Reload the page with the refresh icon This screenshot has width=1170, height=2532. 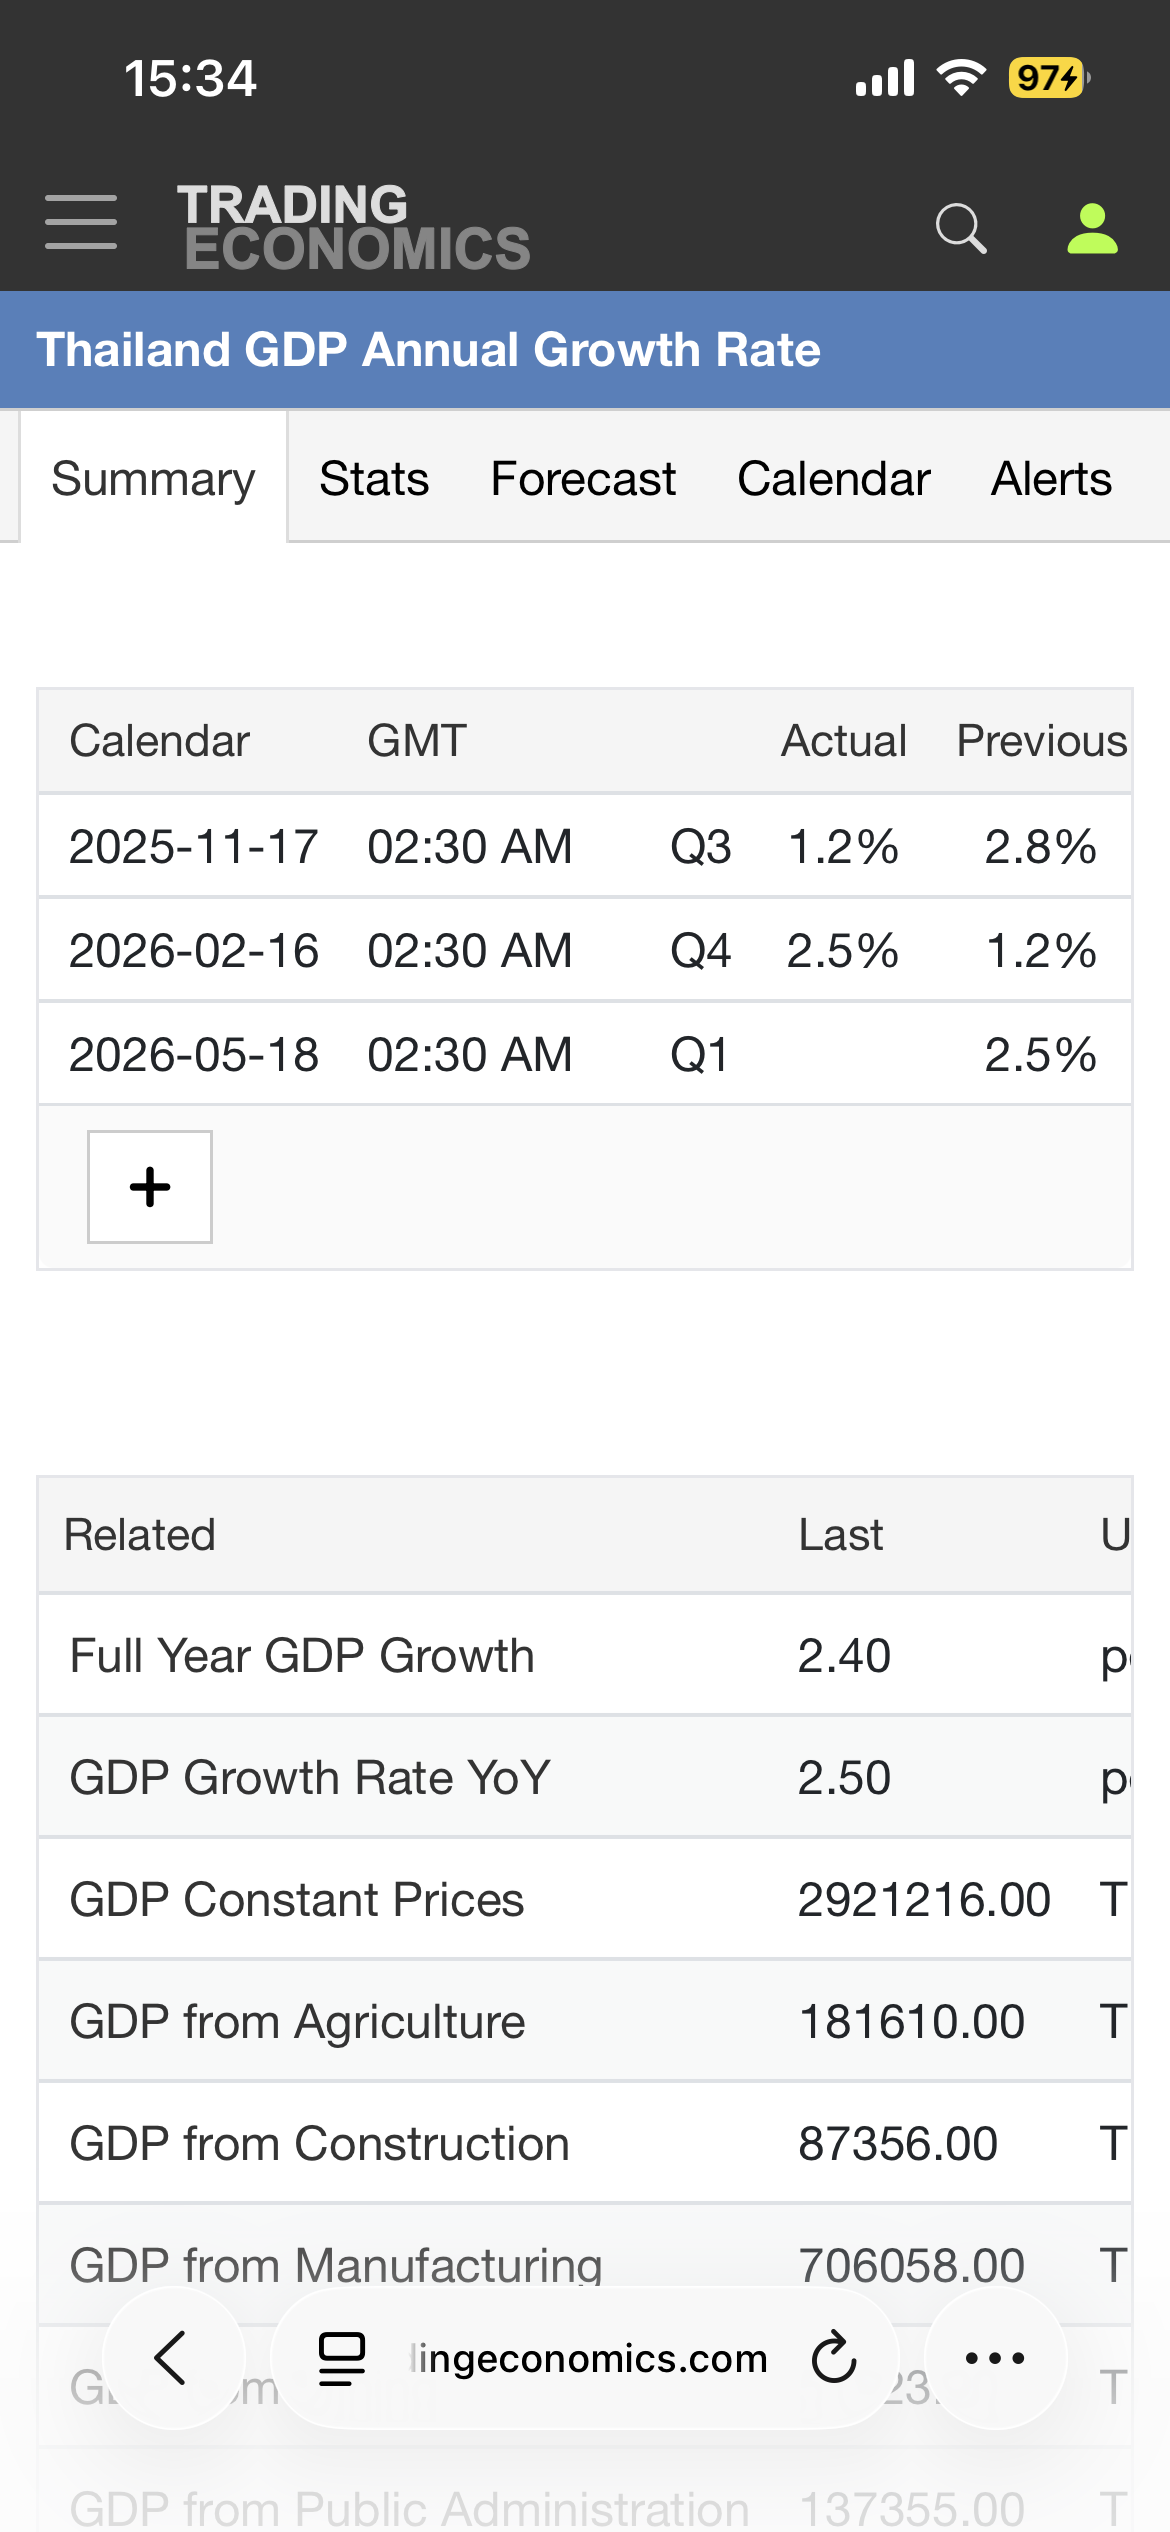pyautogui.click(x=834, y=2358)
